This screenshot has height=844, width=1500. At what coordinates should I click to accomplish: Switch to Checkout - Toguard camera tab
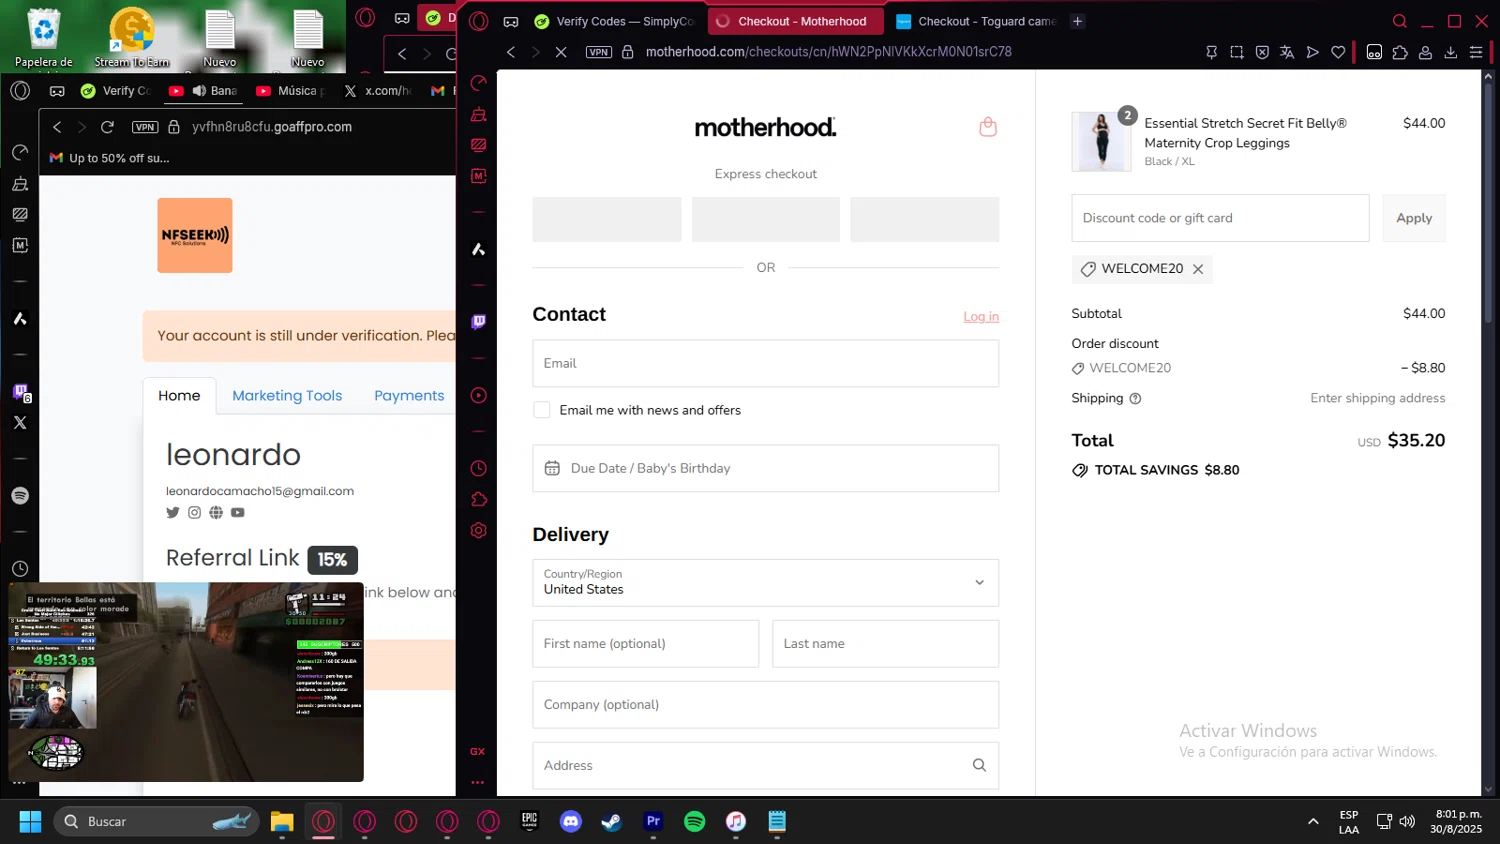pyautogui.click(x=975, y=21)
